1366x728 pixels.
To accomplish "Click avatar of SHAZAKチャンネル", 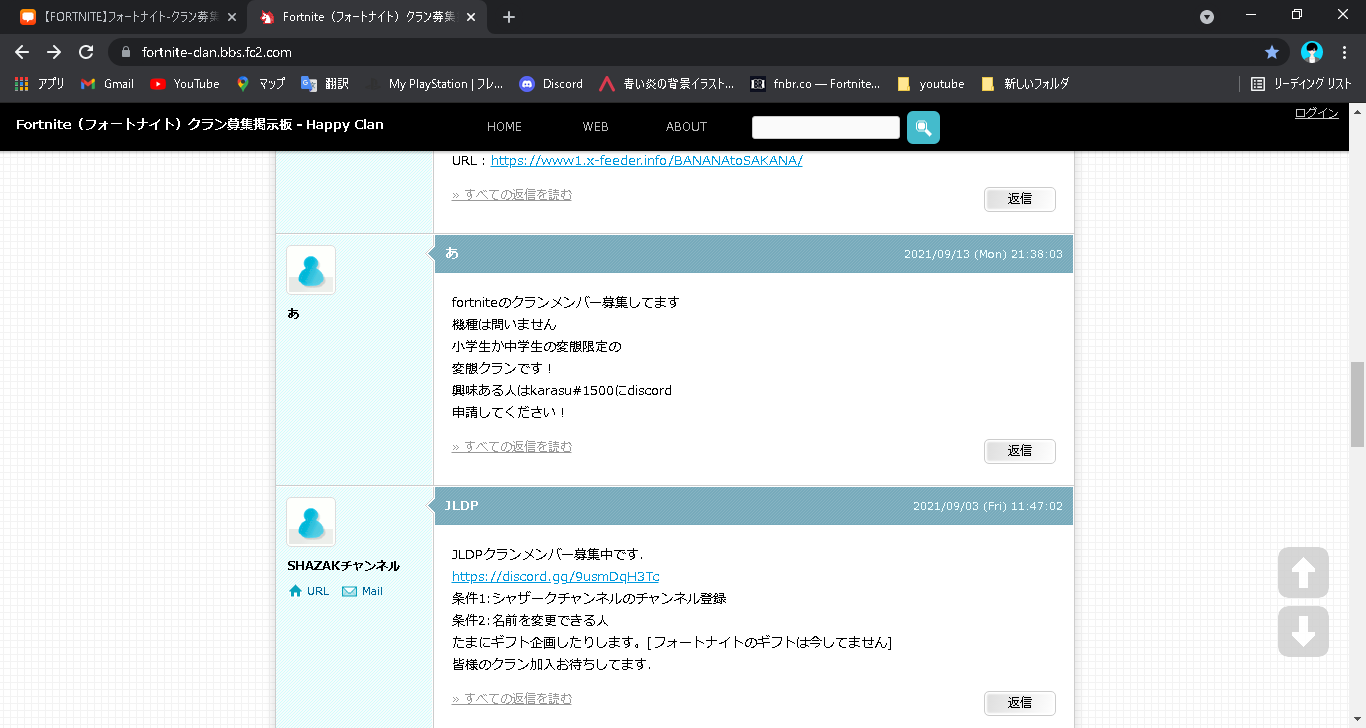I will [x=311, y=522].
